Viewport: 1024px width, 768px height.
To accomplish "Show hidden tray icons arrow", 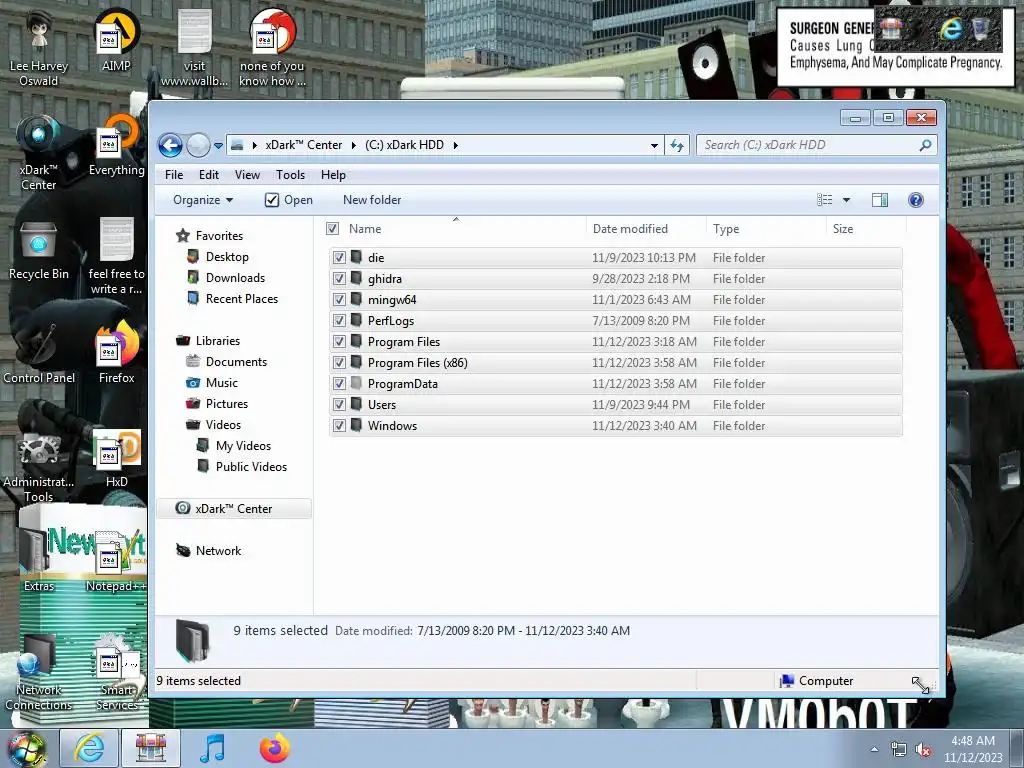I will pyautogui.click(x=874, y=749).
